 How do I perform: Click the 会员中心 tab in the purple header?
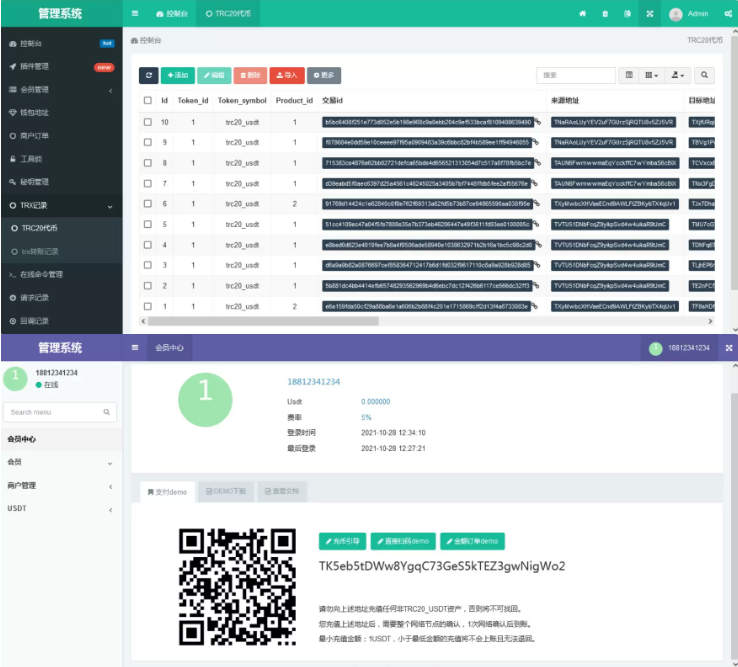tap(169, 348)
